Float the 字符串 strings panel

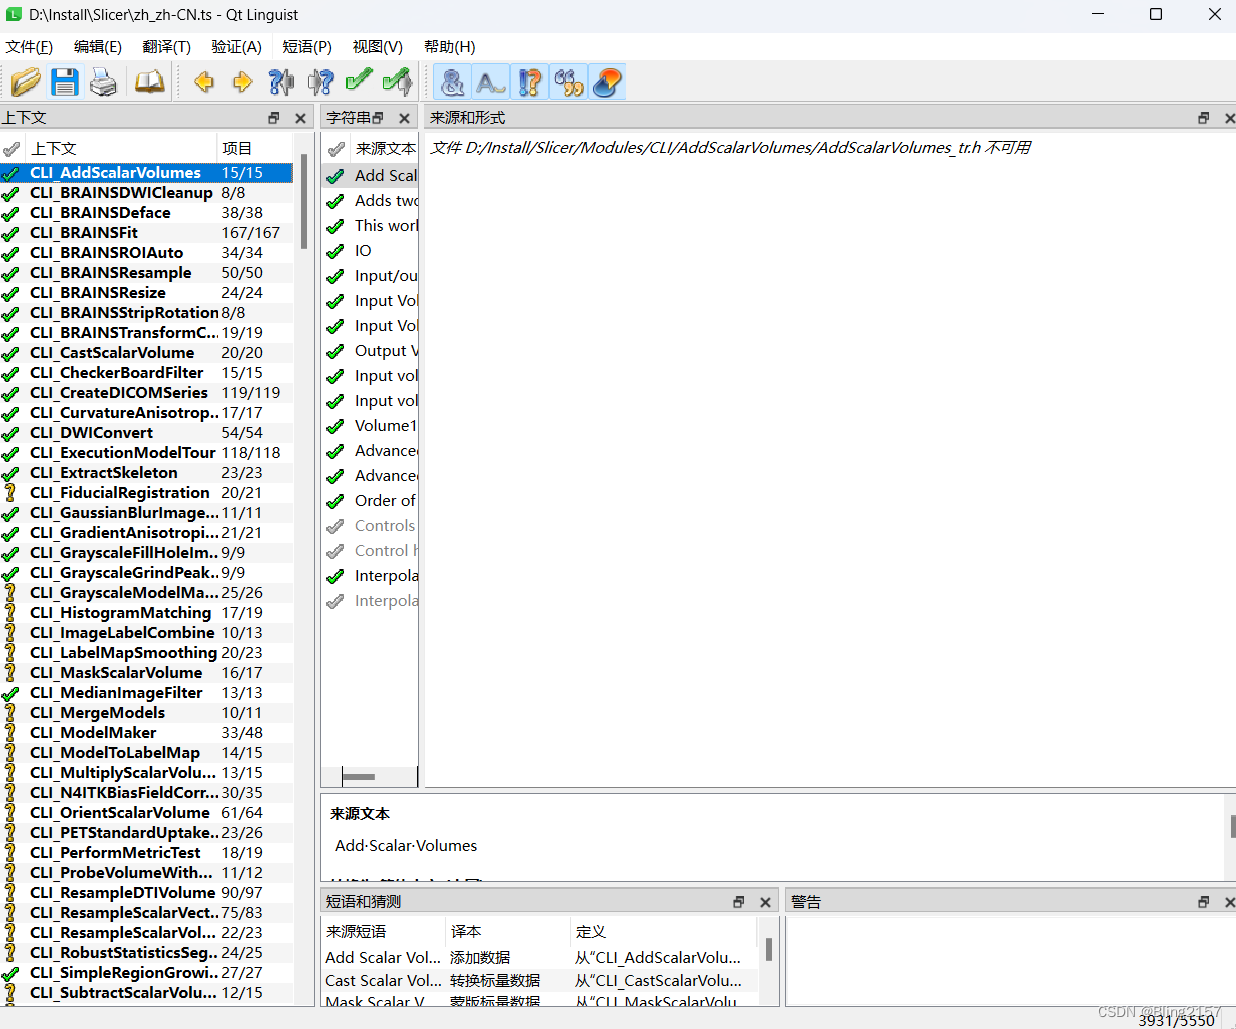tap(378, 118)
